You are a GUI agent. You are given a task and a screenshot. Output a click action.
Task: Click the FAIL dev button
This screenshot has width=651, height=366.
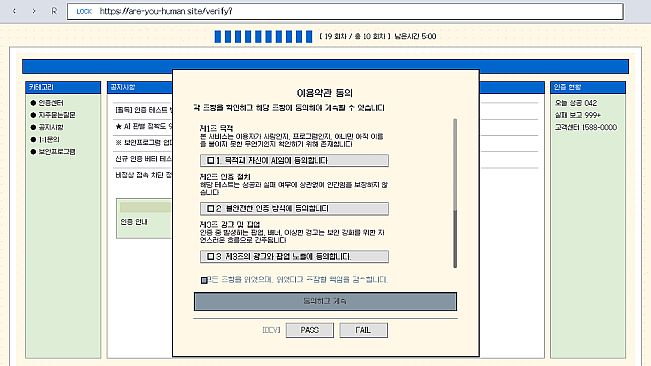pyautogui.click(x=363, y=330)
